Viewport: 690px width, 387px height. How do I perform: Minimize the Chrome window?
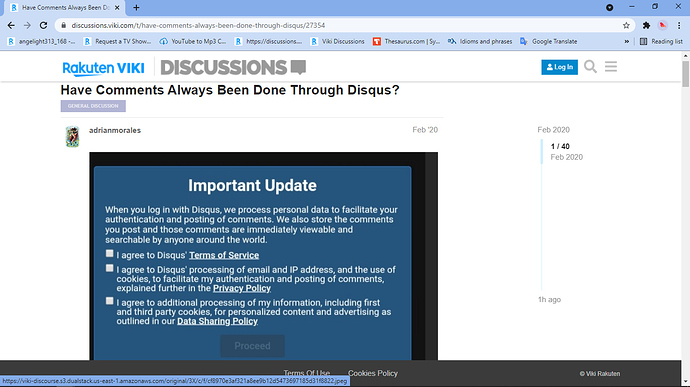point(632,7)
